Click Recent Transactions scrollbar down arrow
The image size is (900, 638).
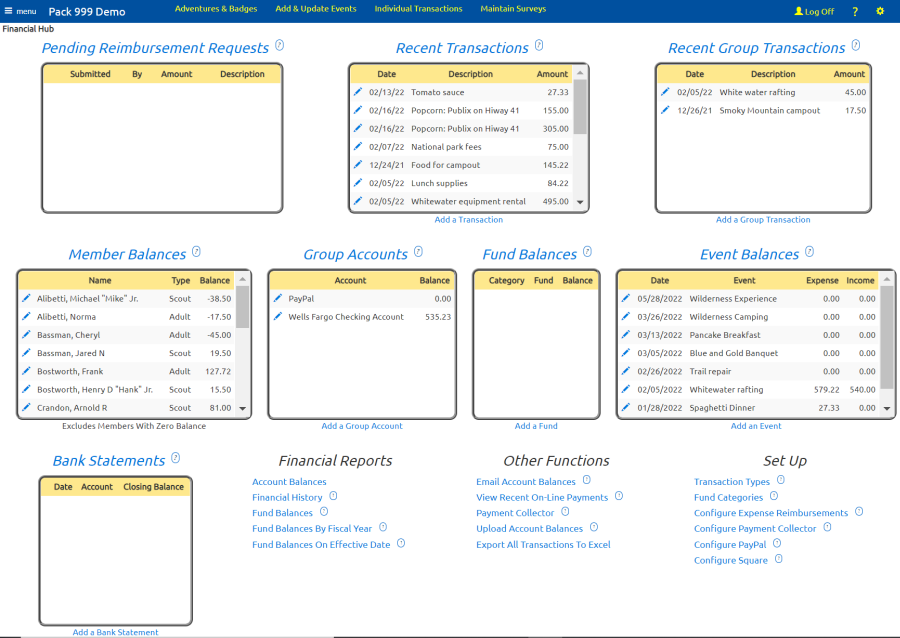coord(580,202)
